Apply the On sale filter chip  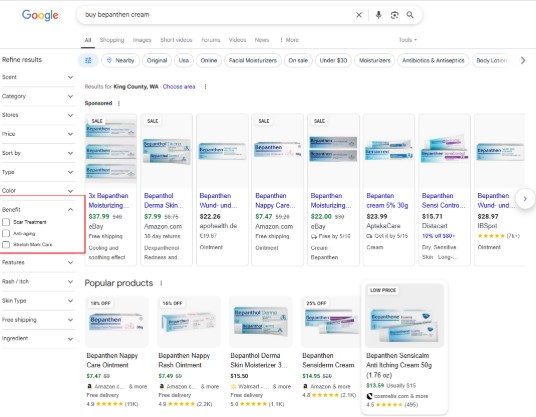pos(298,60)
